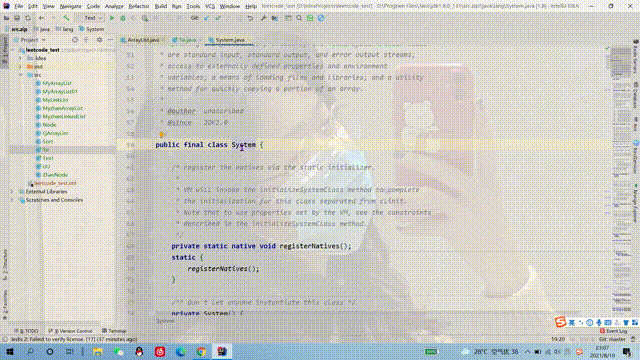Select QArrayList class in project tree
The width and height of the screenshot is (640, 360).
(x=55, y=133)
